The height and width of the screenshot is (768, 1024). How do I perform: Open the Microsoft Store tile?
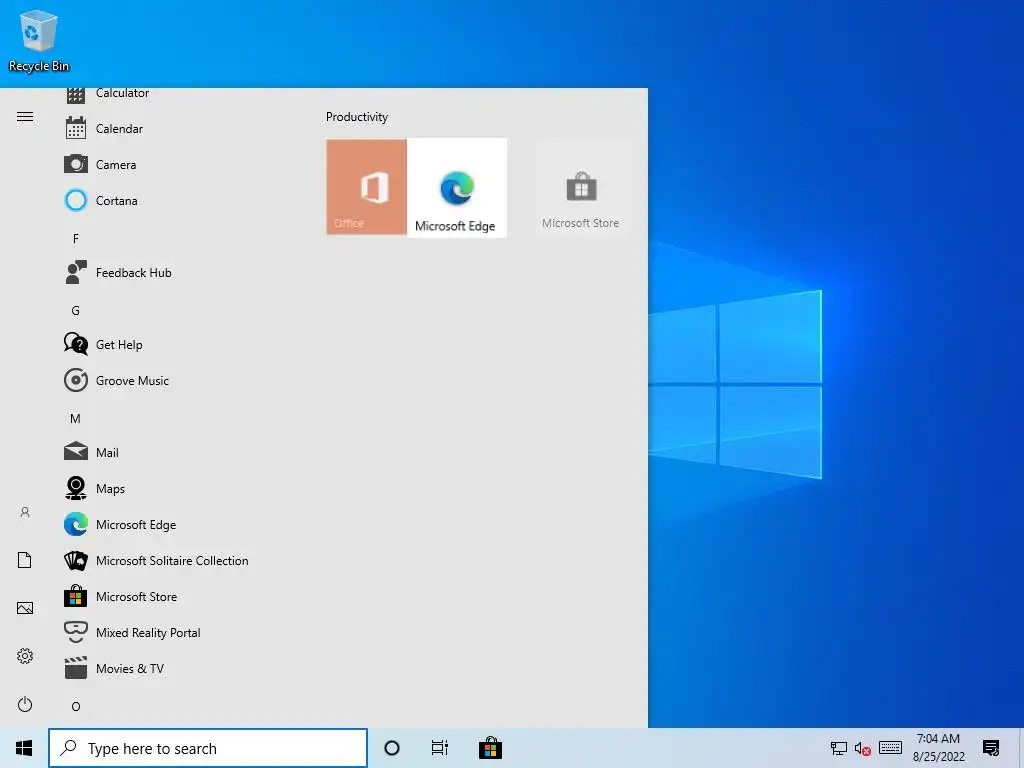point(581,187)
